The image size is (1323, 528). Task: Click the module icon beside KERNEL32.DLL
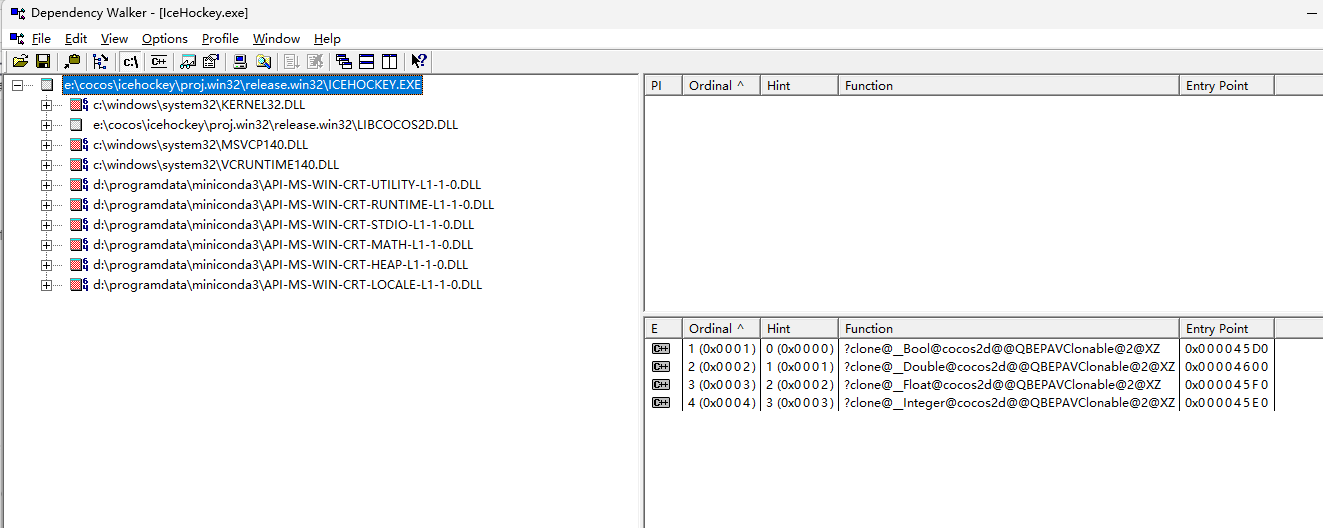79,105
